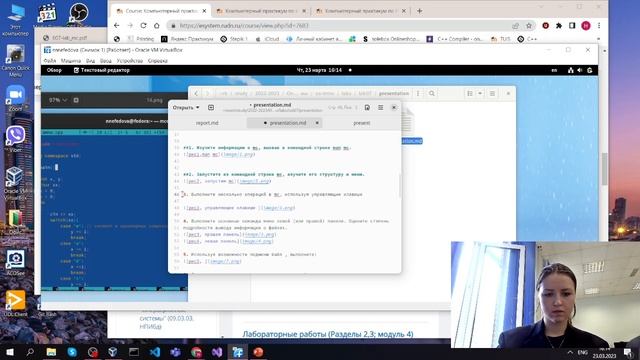Screen dimensions: 640x360
Task: Click the share icon in address bar
Action: [x=516, y=26]
